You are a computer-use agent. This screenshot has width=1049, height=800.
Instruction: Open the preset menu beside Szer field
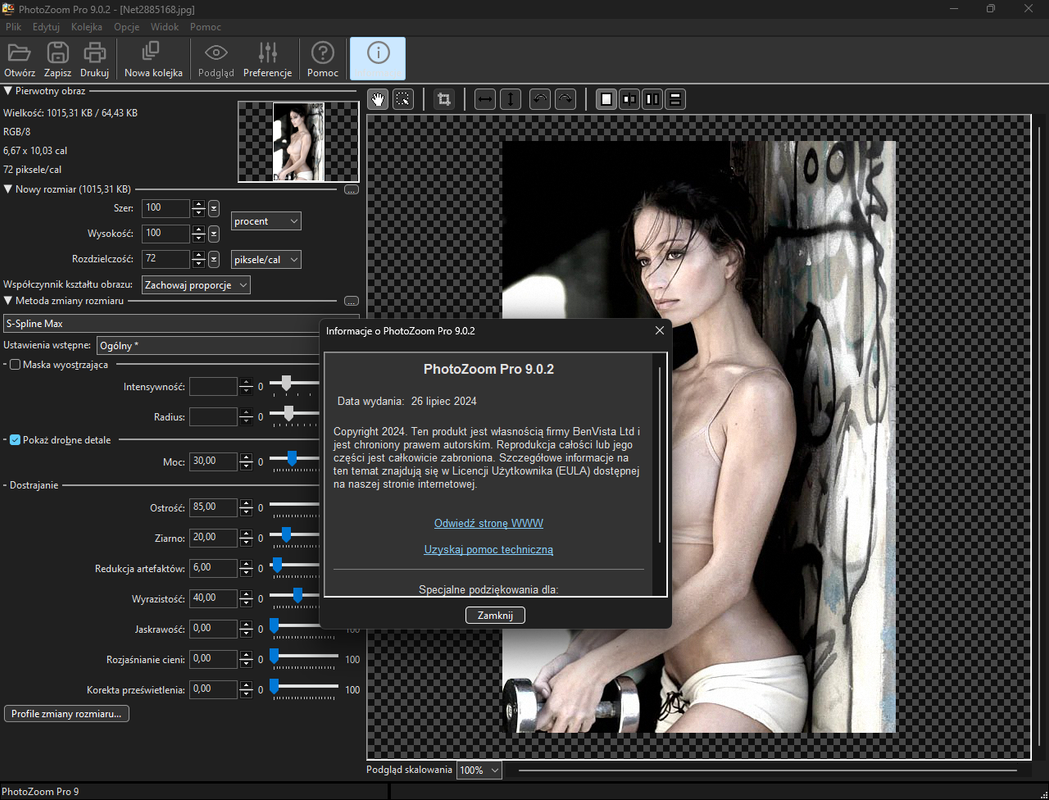[214, 209]
